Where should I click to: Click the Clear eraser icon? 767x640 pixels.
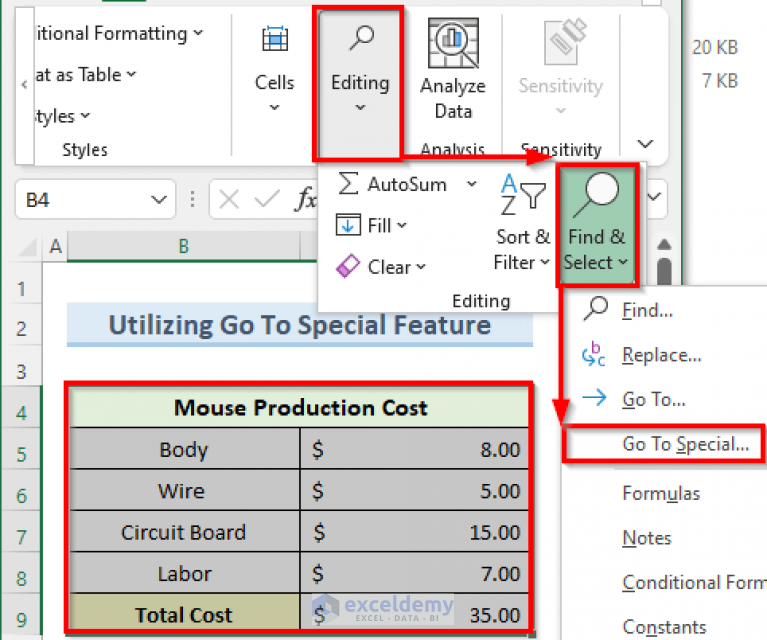click(x=348, y=267)
